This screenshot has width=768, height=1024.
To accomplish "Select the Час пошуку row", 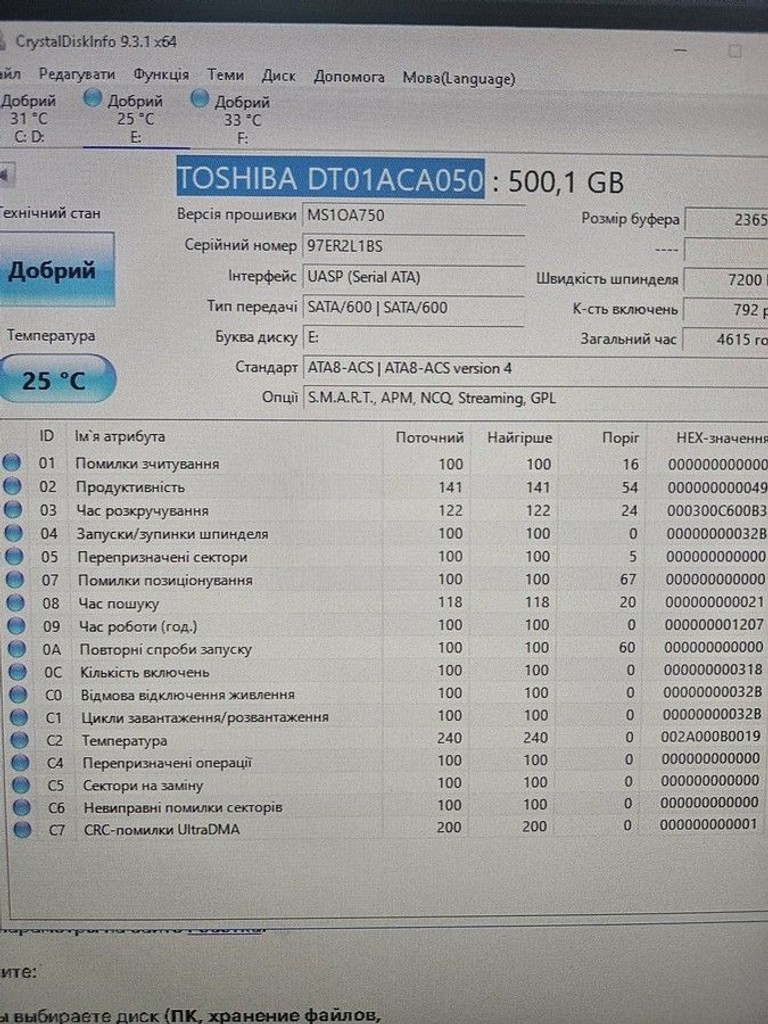I will click(385, 602).
